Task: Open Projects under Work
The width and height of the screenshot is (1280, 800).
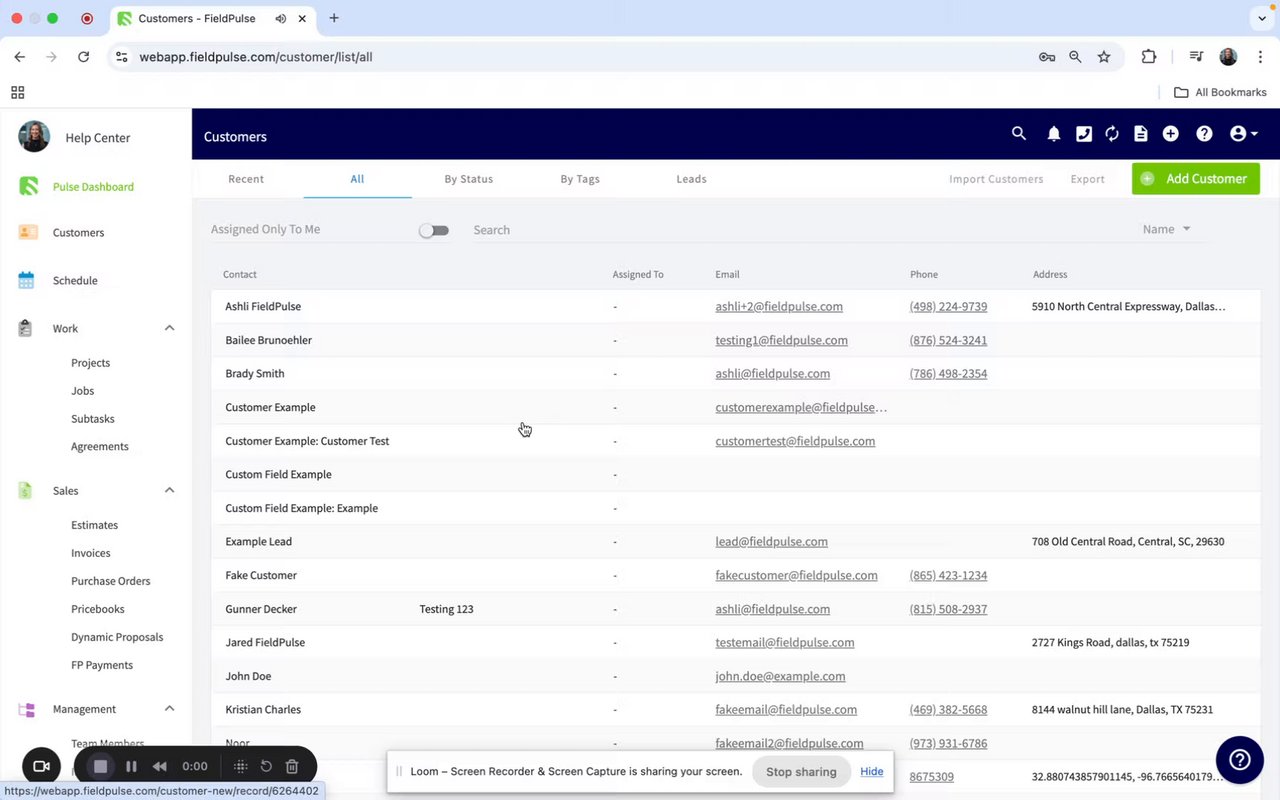Action: [x=91, y=363]
